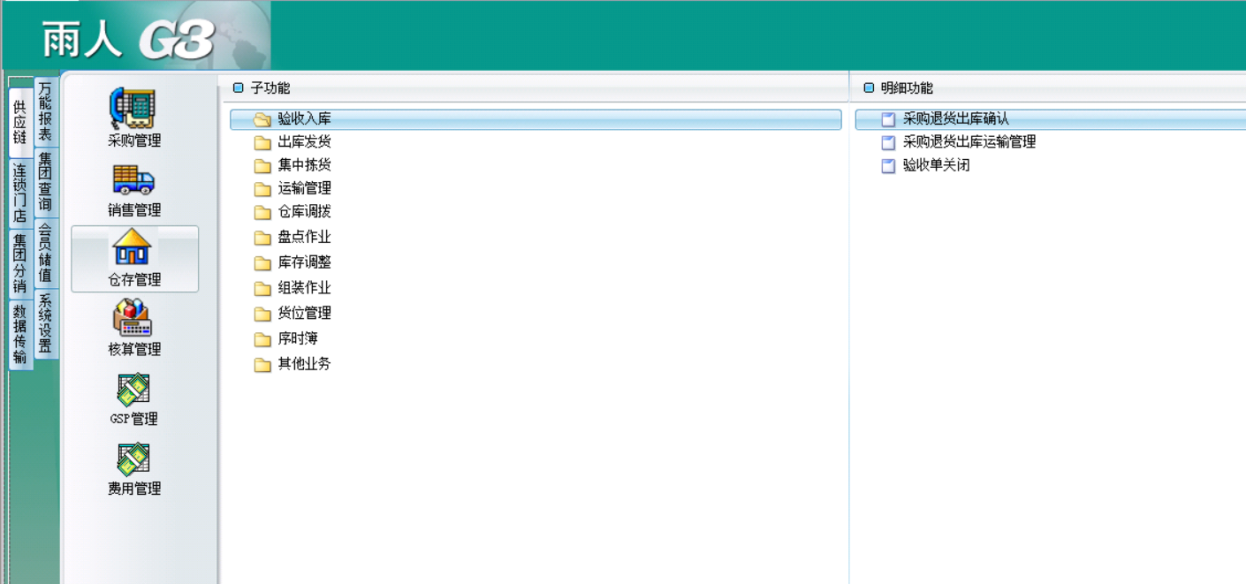The image size is (1246, 584).
Task: Open the 费用管理 expense module icon
Action: coord(134,469)
